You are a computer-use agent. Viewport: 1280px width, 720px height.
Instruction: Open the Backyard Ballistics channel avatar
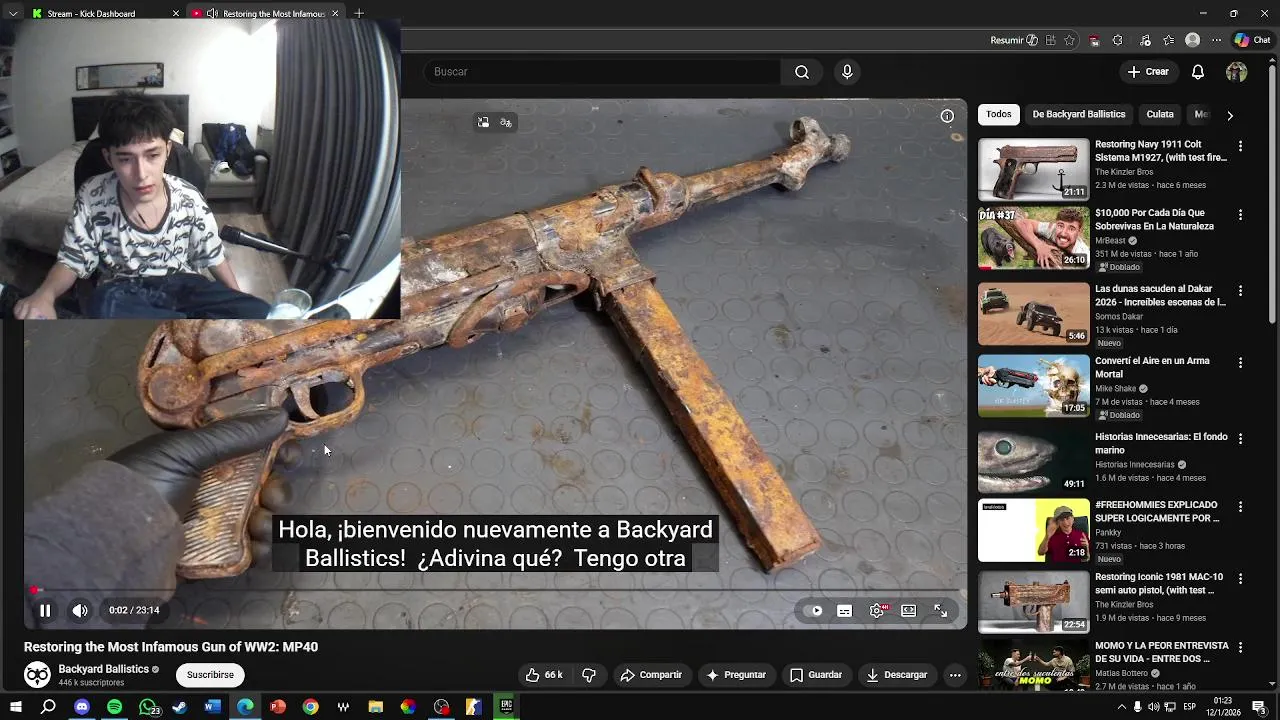(37, 675)
